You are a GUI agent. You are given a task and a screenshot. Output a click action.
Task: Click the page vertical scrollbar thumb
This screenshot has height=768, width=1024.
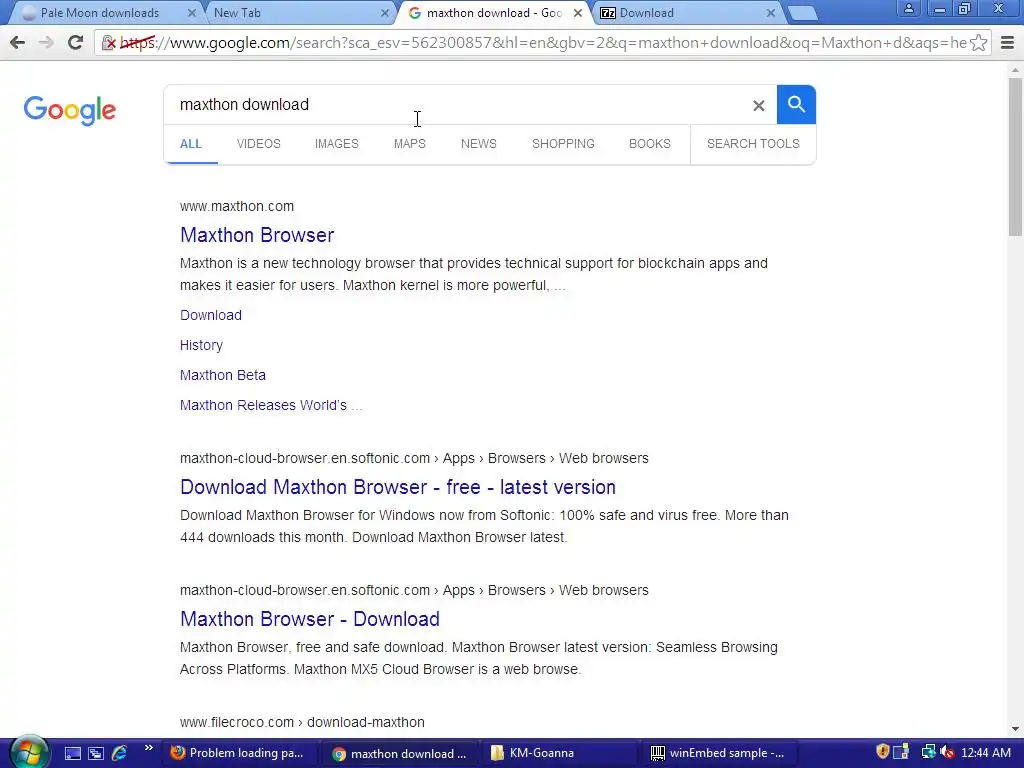tap(1015, 157)
